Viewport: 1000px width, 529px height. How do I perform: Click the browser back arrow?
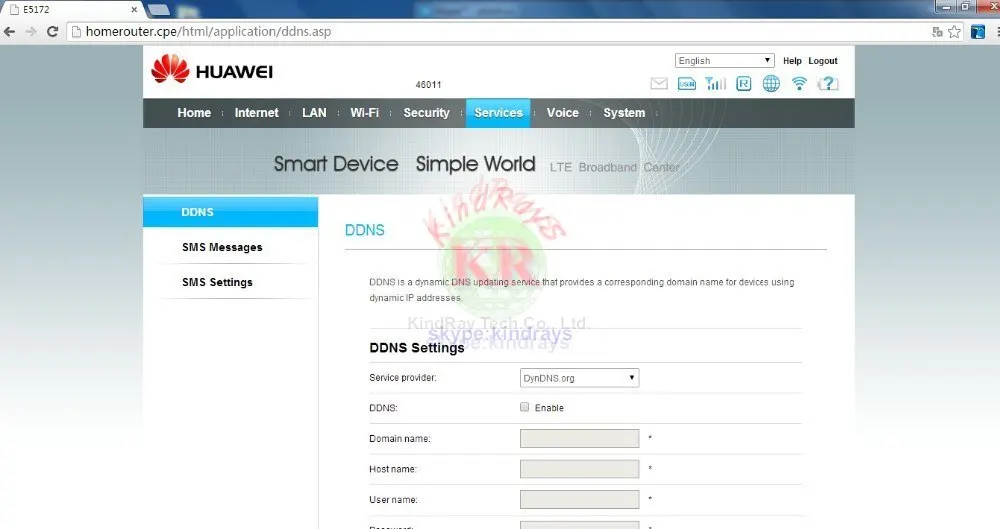pyautogui.click(x=10, y=31)
